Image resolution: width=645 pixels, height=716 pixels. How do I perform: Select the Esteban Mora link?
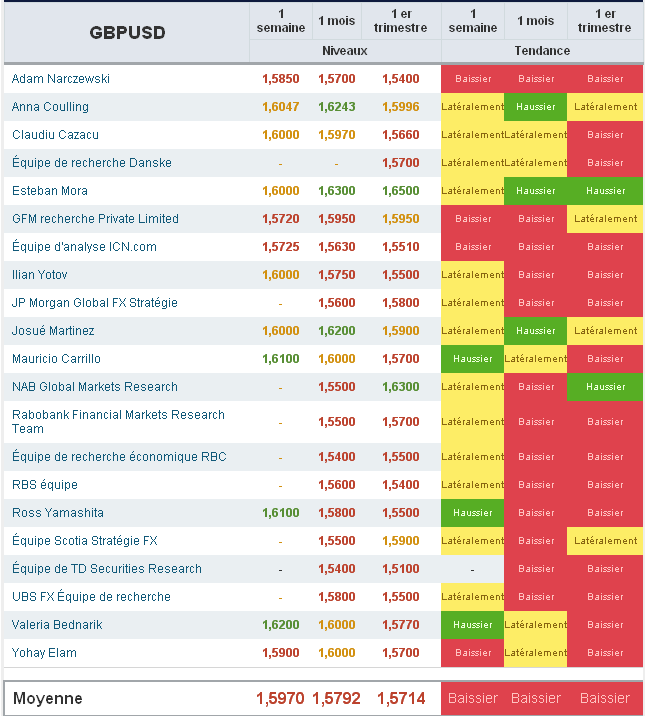click(x=50, y=191)
